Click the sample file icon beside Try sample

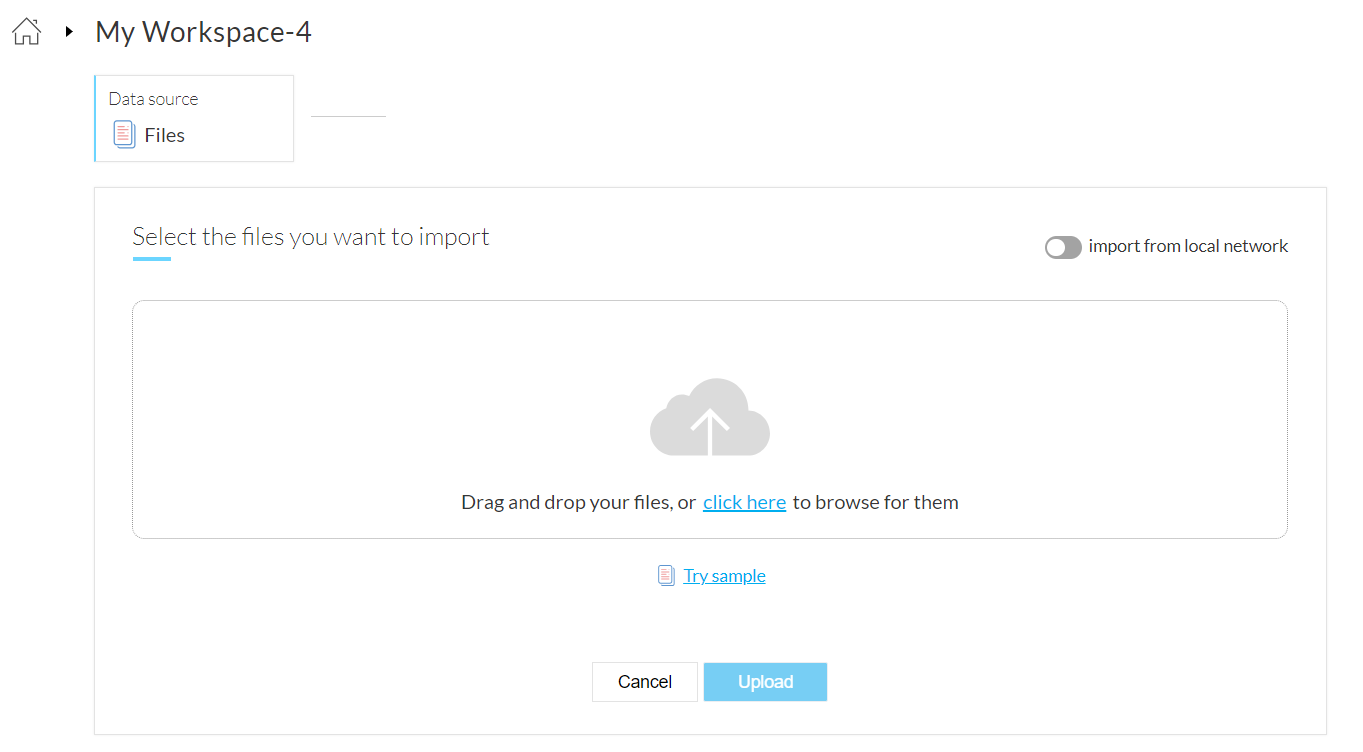click(666, 576)
